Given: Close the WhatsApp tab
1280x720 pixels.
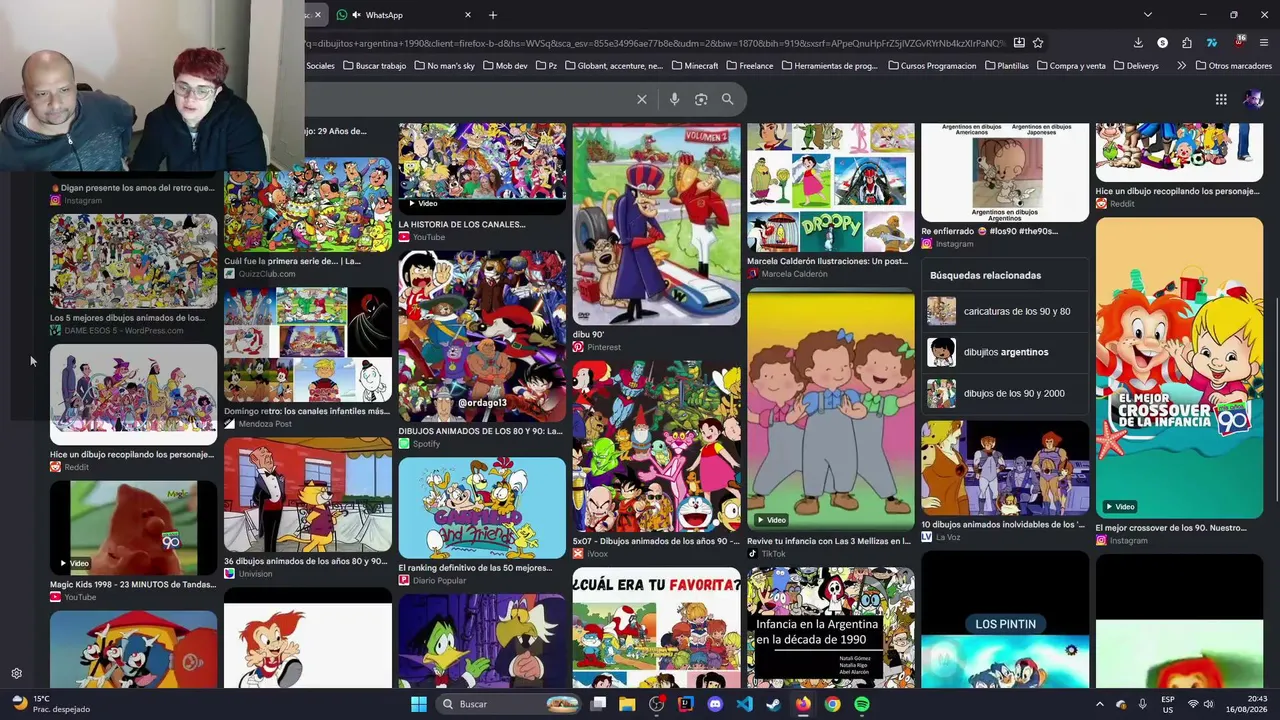Looking at the screenshot, I should [467, 15].
